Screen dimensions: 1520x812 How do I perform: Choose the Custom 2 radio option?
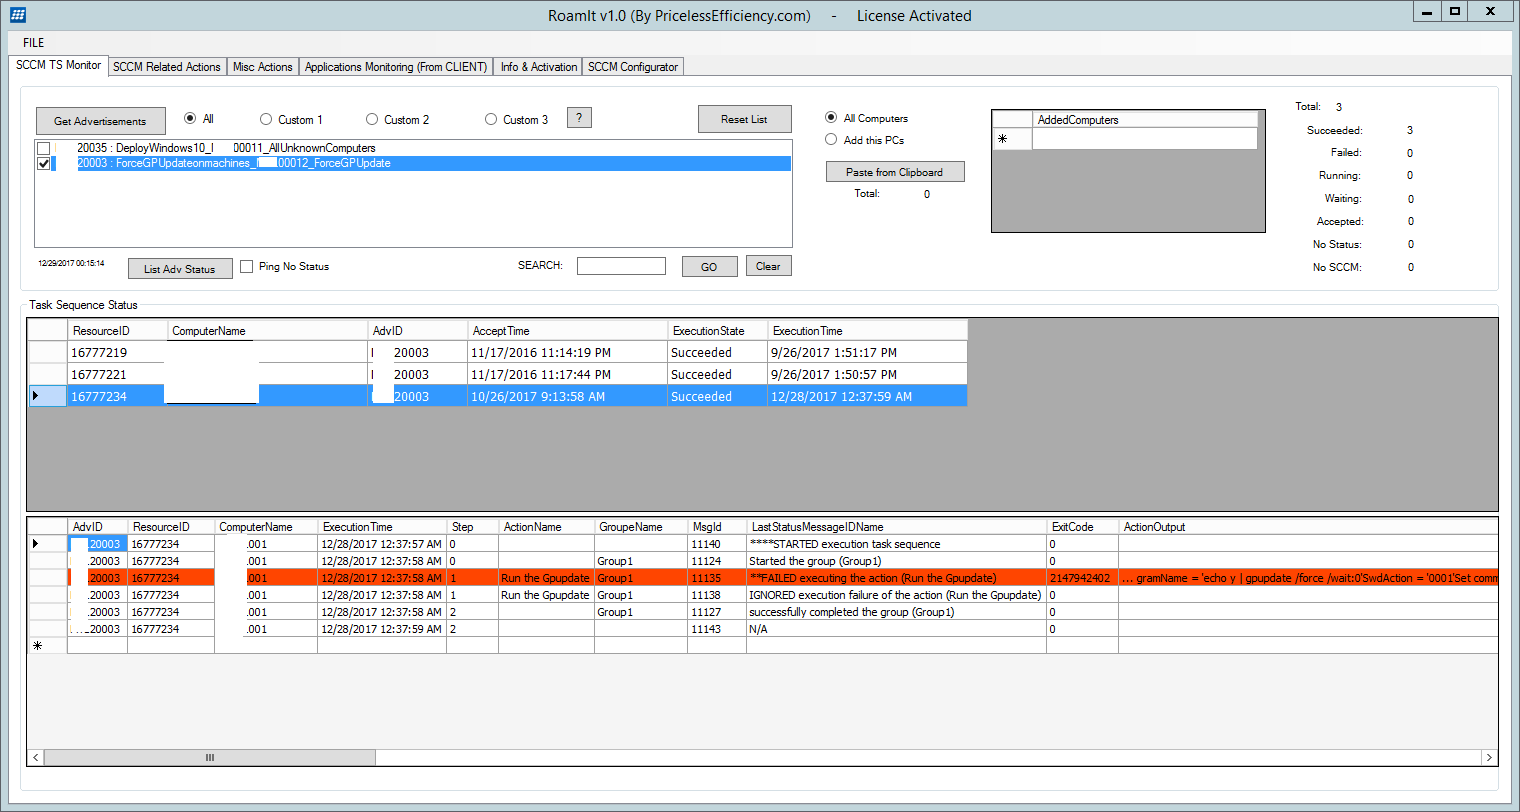[372, 120]
